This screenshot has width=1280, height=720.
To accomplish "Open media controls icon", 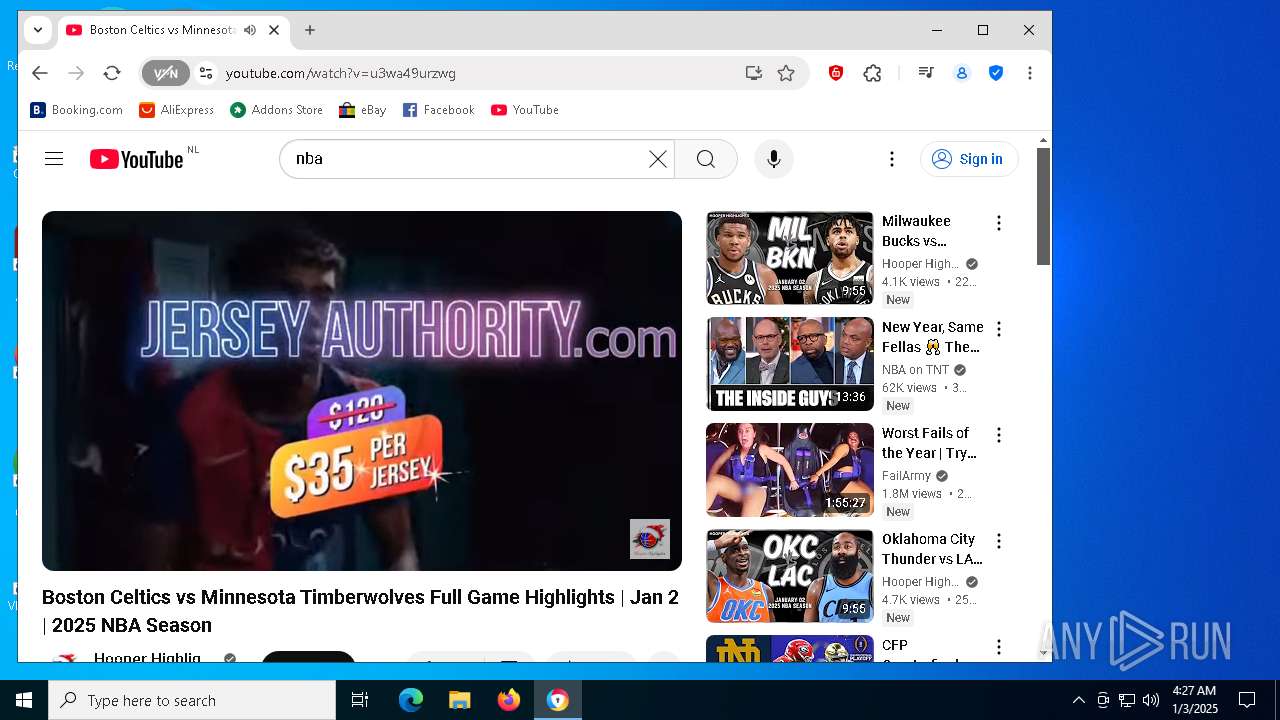I will (x=926, y=73).
